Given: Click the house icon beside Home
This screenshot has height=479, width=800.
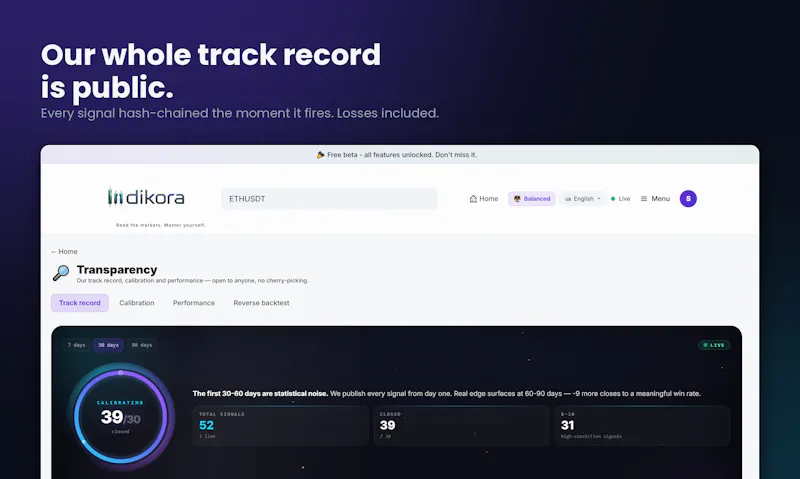Looking at the screenshot, I should (473, 198).
